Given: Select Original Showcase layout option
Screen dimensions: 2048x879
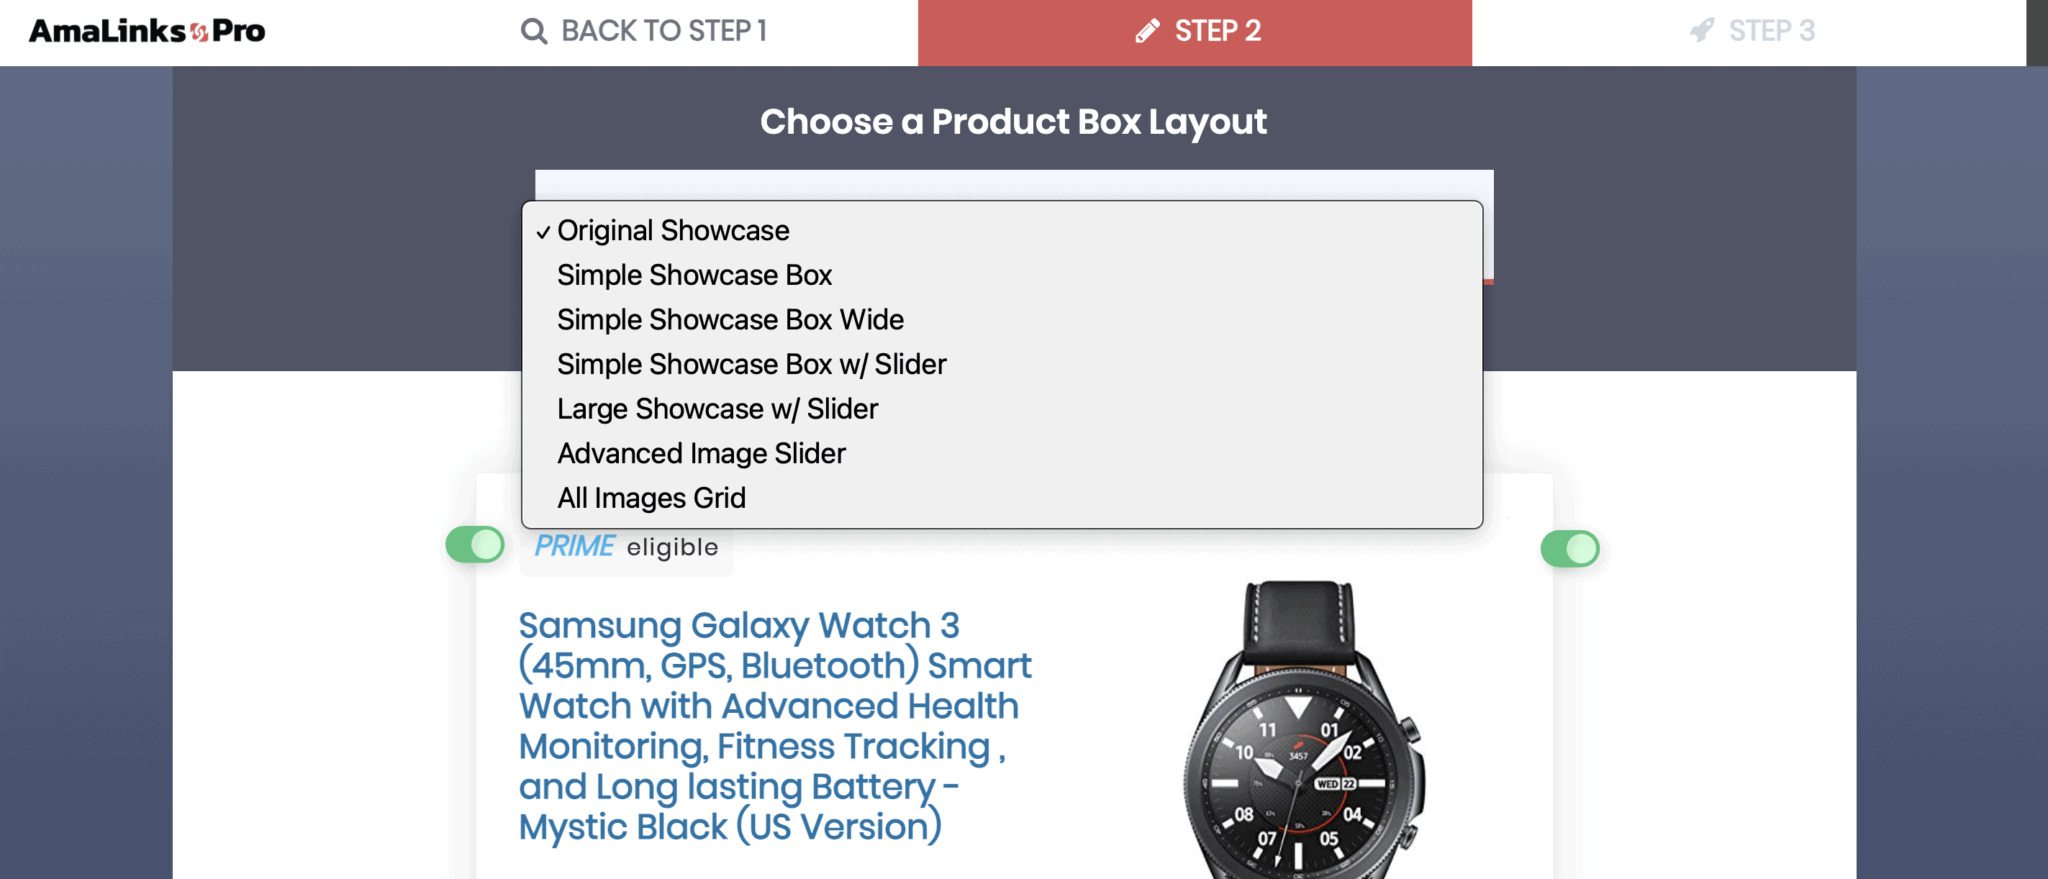Looking at the screenshot, I should (x=673, y=231).
